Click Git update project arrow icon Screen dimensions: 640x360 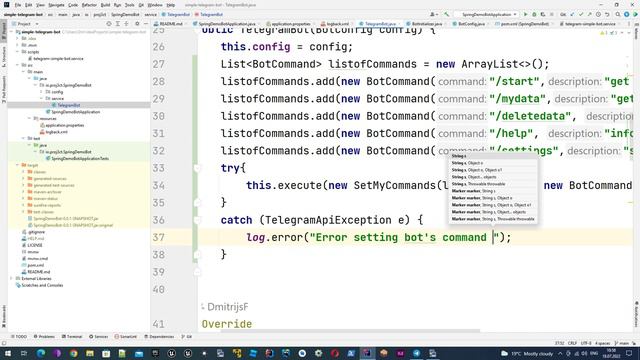click(x=572, y=14)
